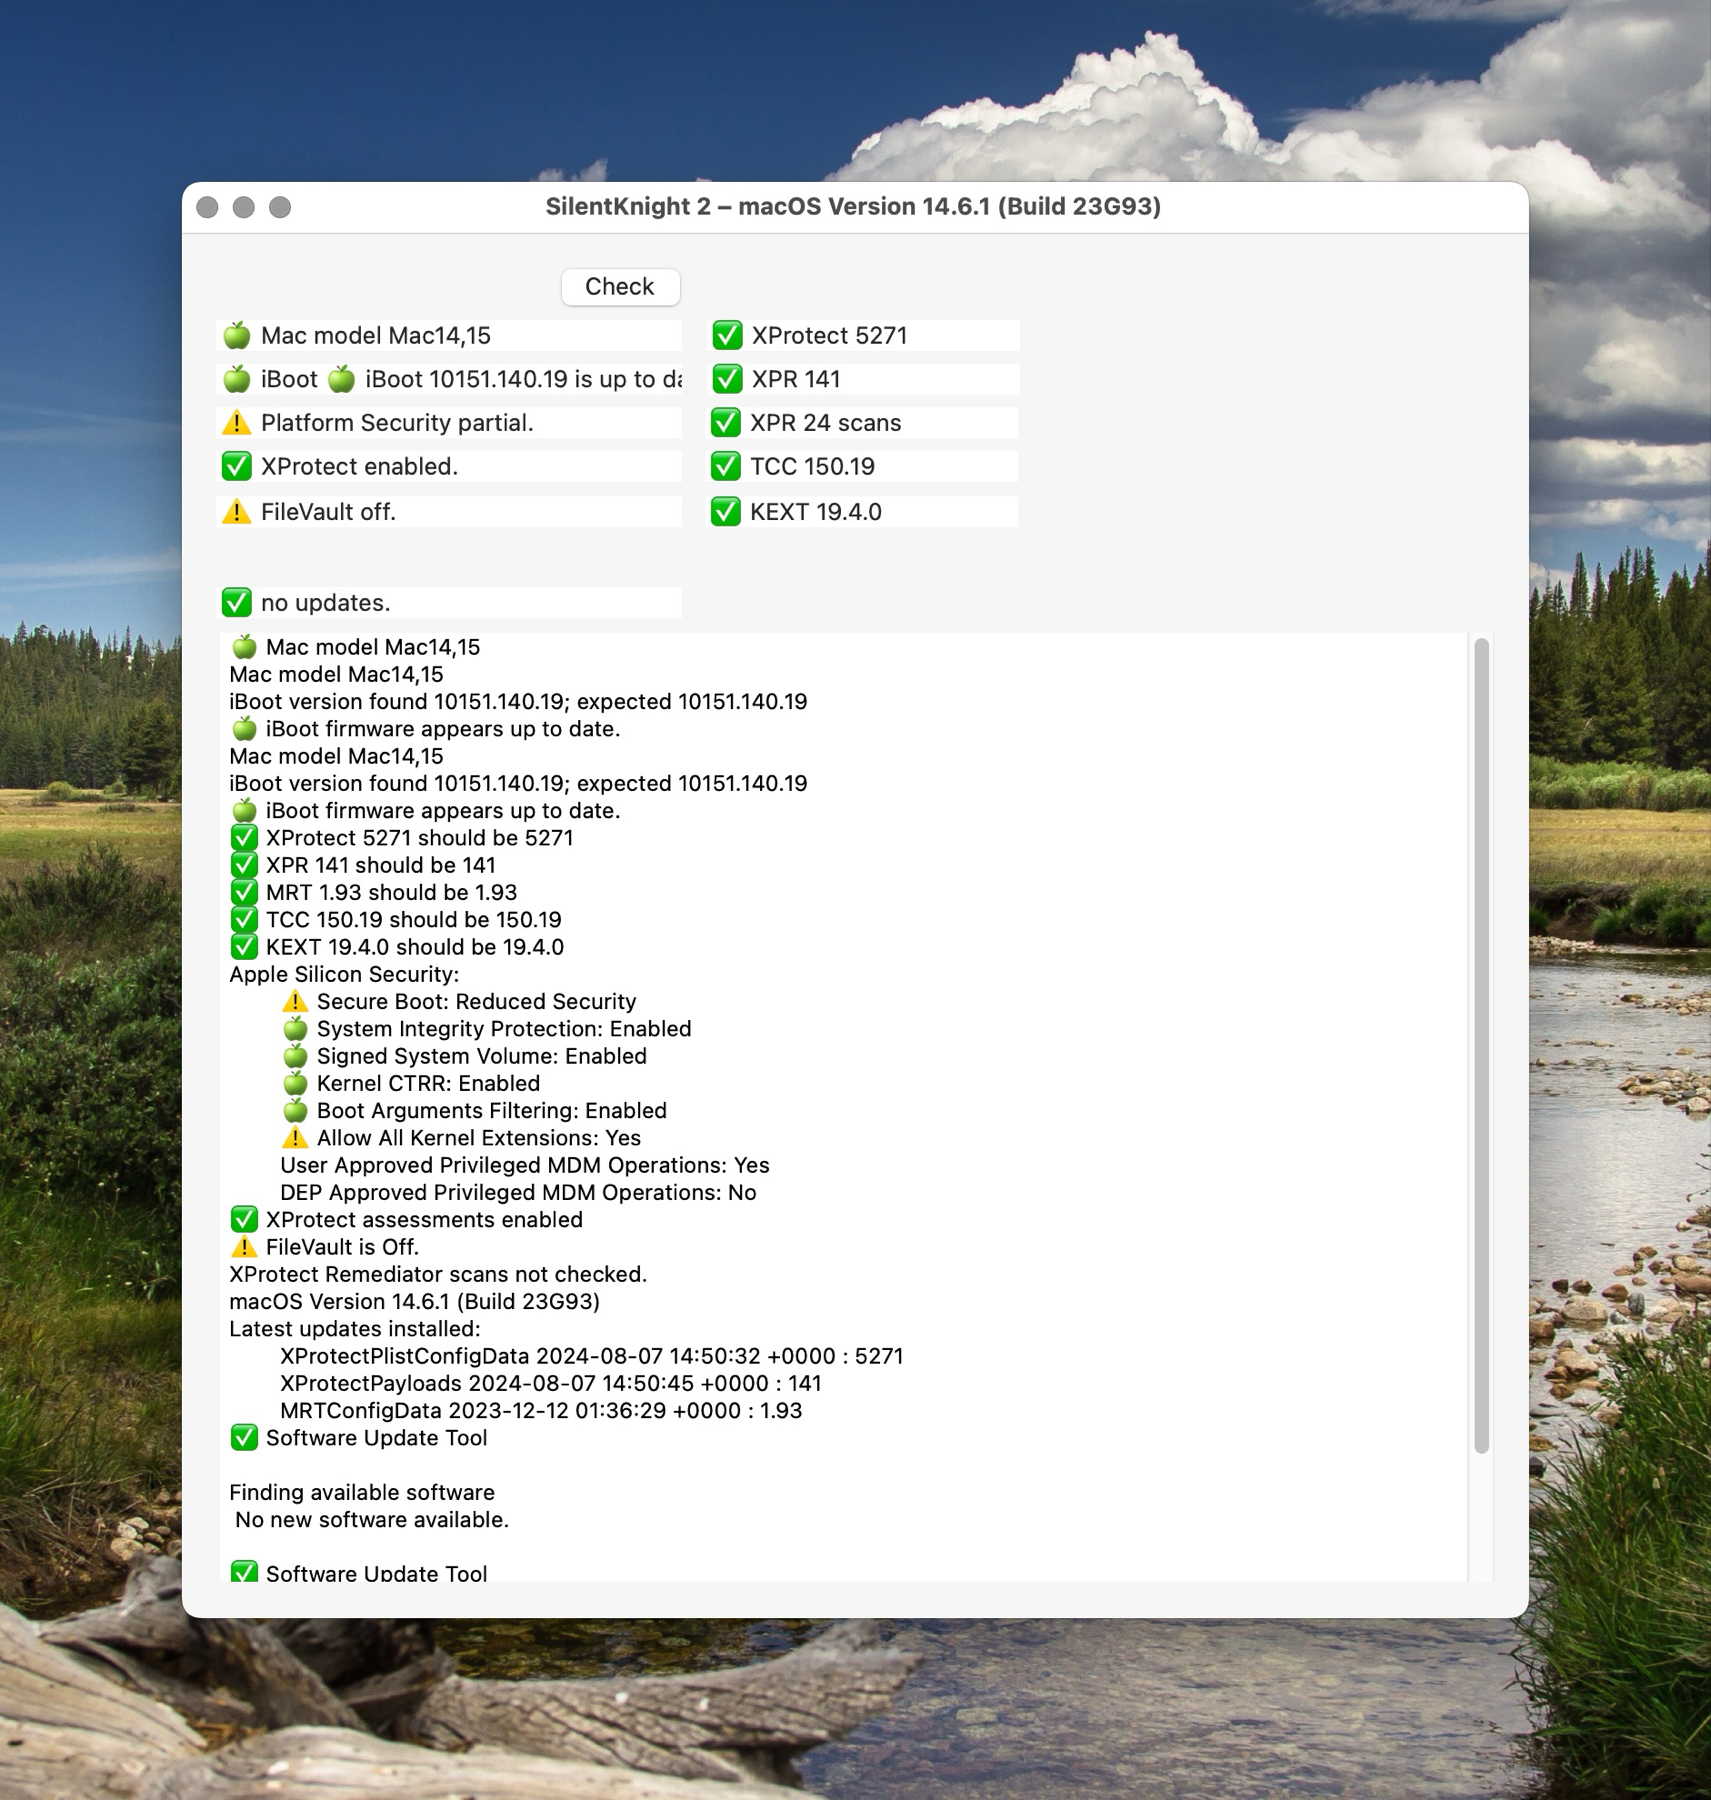Click the green check icon beside XProtect enabled
Screen dimensions: 1711x1800
pyautogui.click(x=237, y=467)
